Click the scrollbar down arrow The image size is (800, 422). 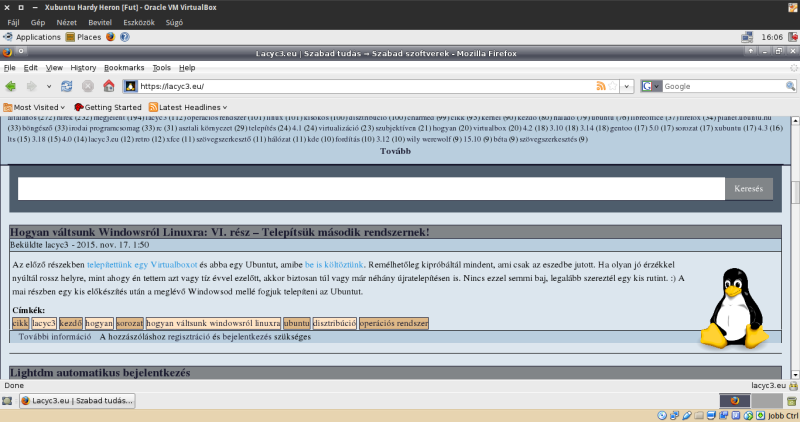(795, 375)
